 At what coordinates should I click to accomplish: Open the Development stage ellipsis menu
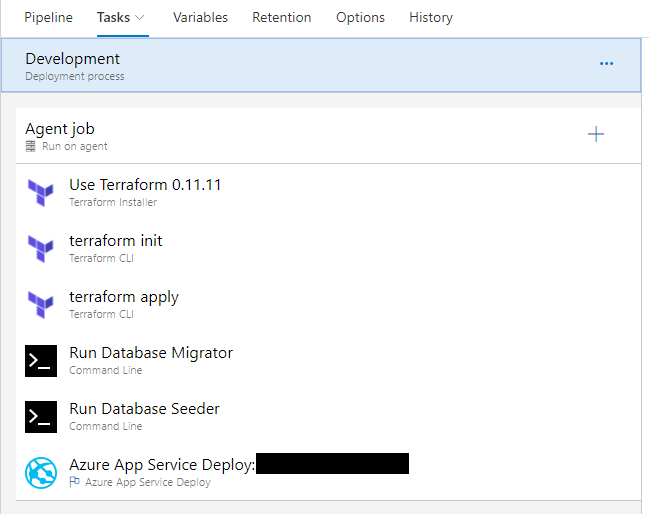(x=606, y=63)
